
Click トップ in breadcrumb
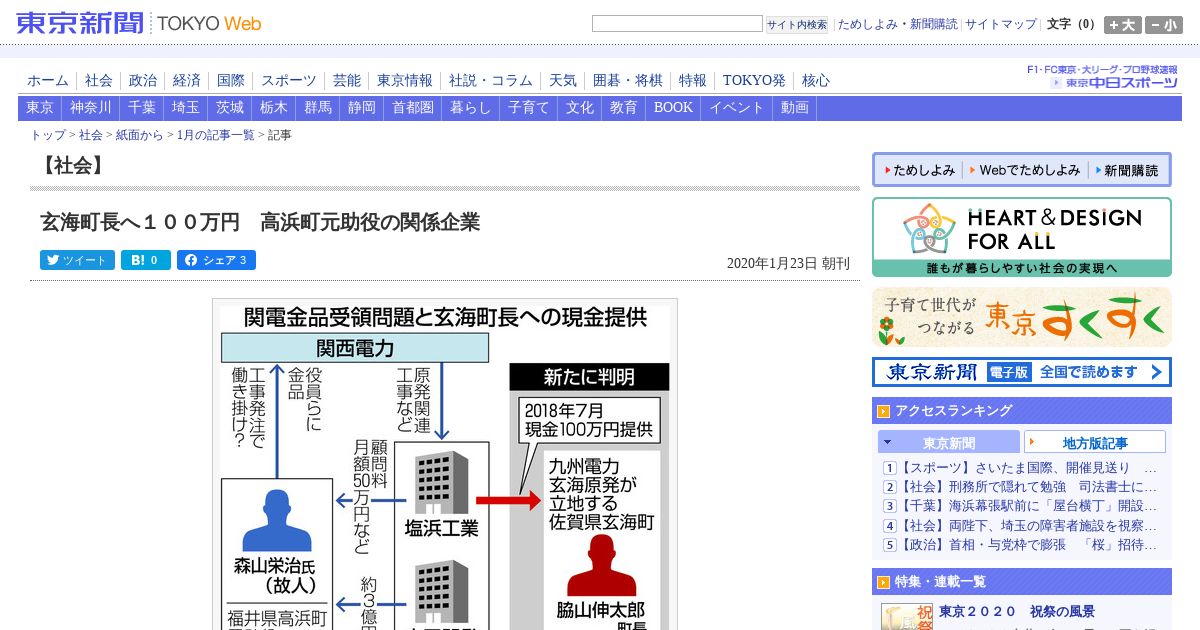[48, 135]
